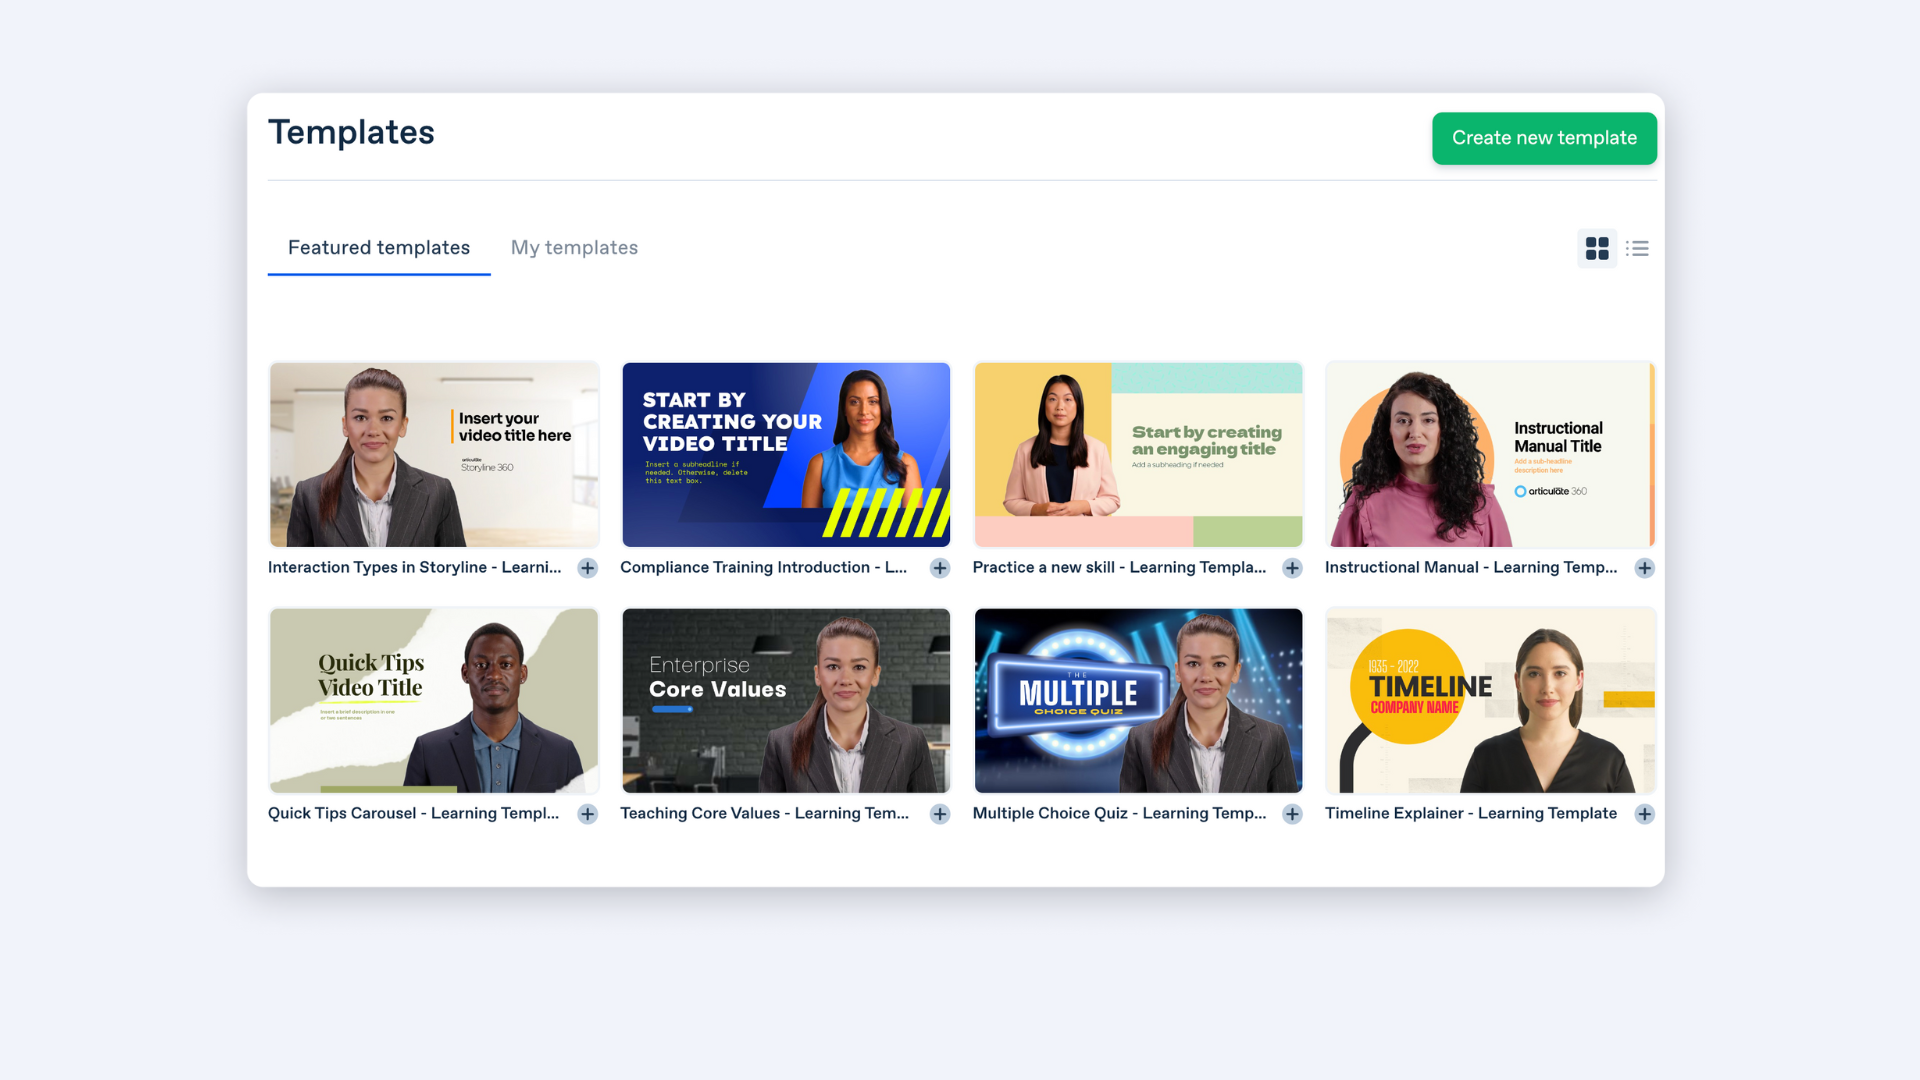The image size is (1920, 1080).
Task: Add Practice a new skill template
Action: point(1292,568)
